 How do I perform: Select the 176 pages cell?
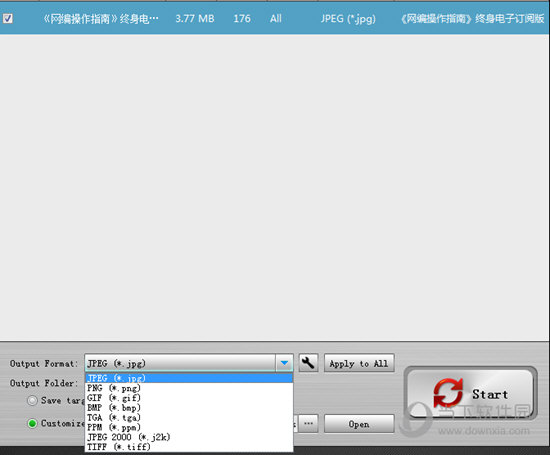tap(242, 18)
